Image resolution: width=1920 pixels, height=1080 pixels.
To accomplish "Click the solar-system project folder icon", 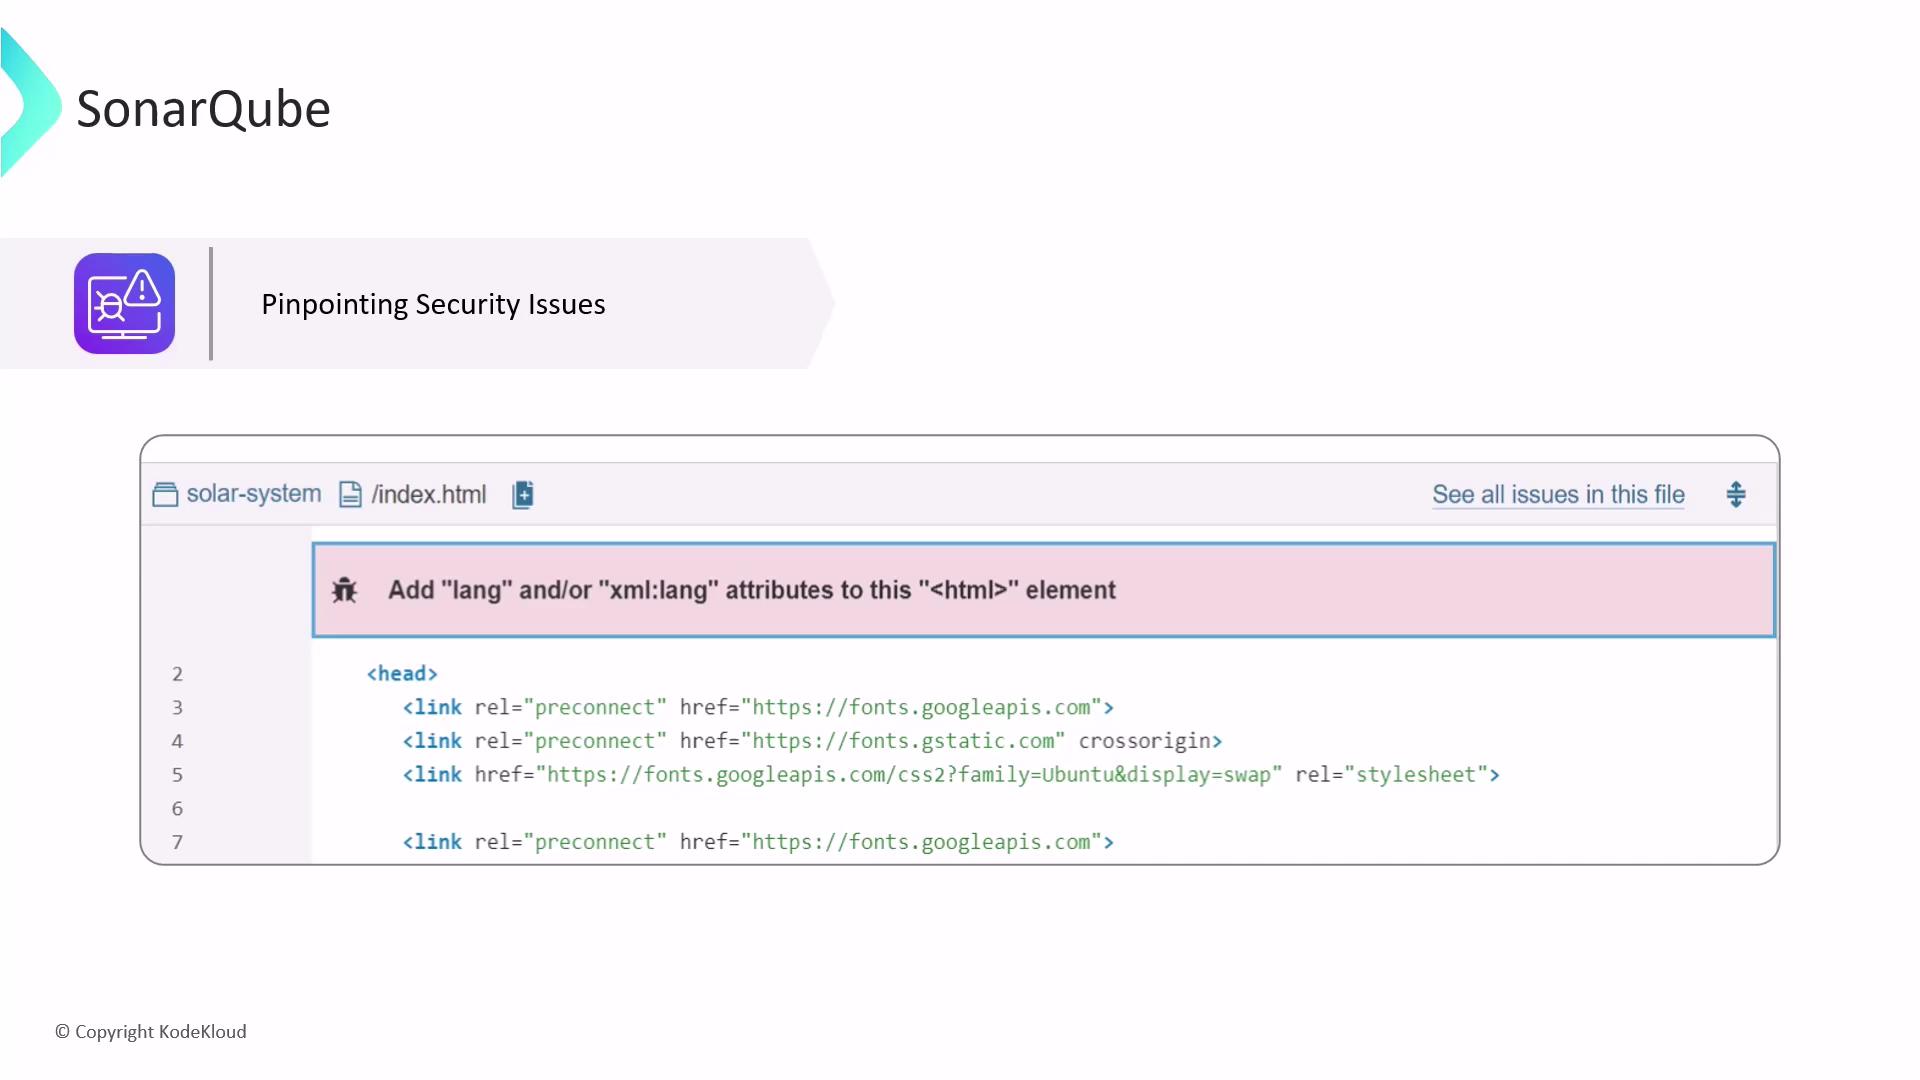I will [x=165, y=495].
